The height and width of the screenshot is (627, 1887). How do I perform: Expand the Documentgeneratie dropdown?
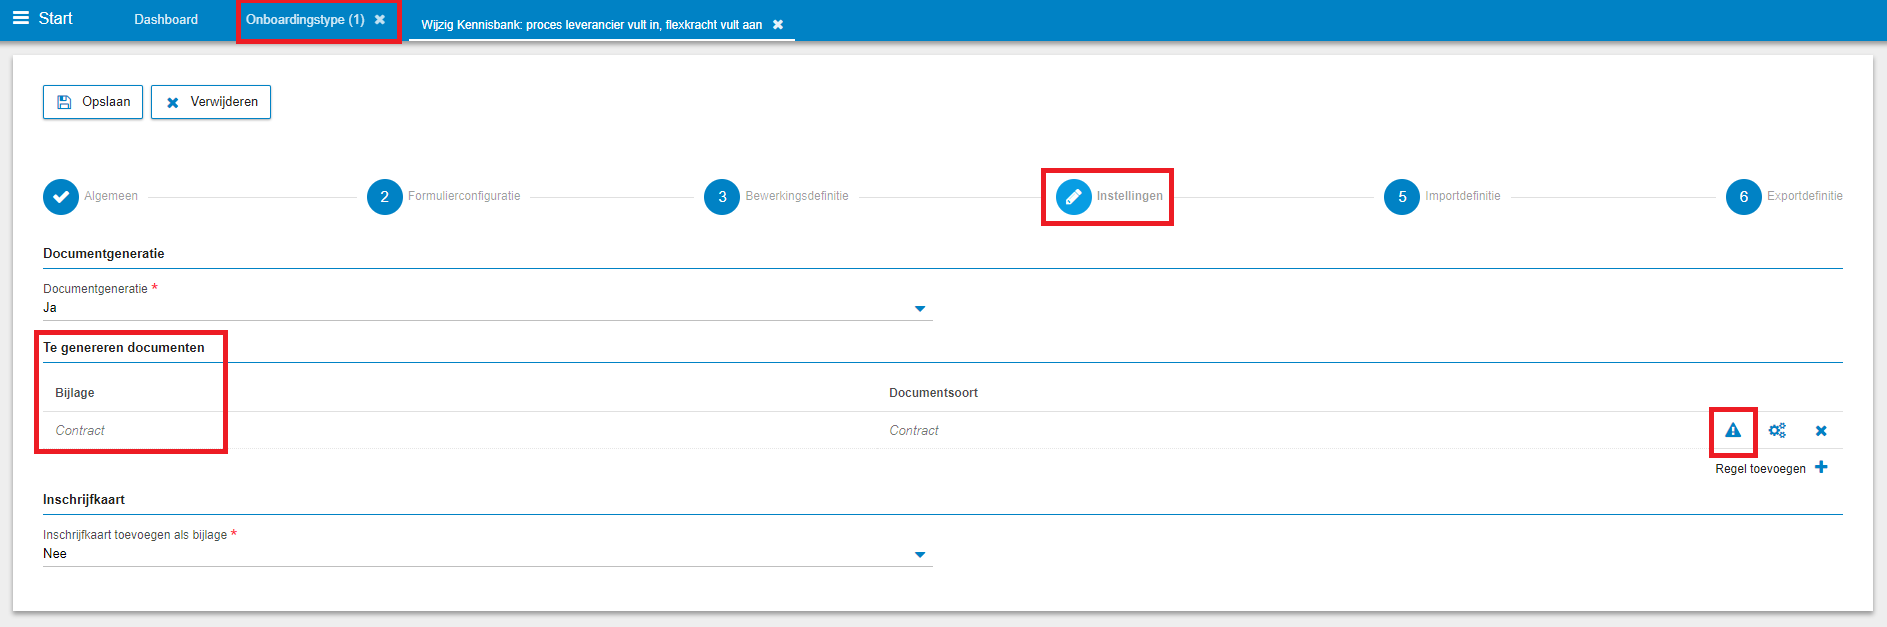tap(919, 309)
